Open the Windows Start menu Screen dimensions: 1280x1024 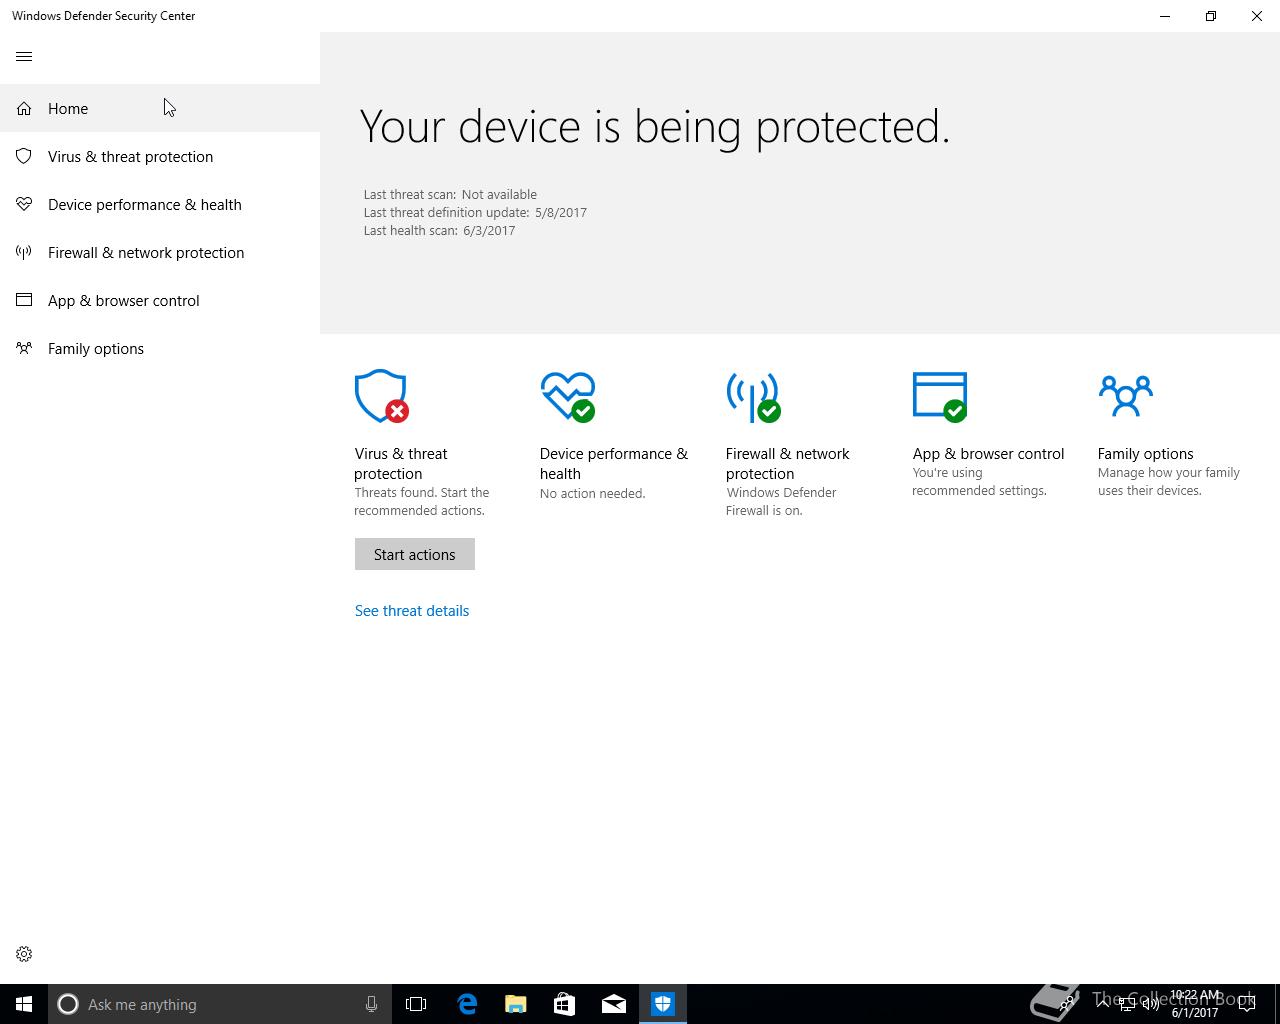click(x=24, y=1004)
